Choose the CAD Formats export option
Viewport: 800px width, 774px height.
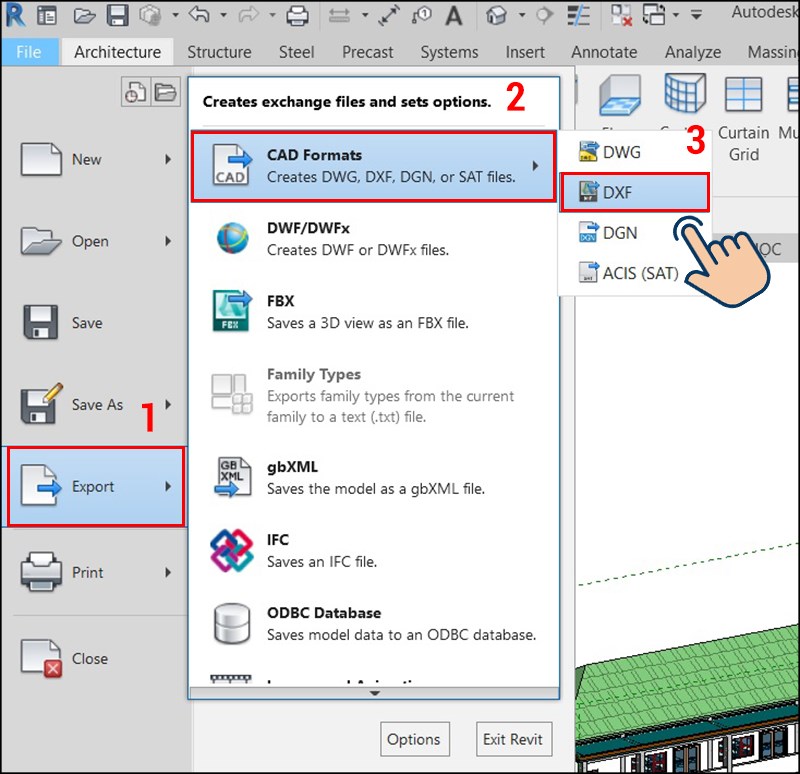[x=373, y=166]
